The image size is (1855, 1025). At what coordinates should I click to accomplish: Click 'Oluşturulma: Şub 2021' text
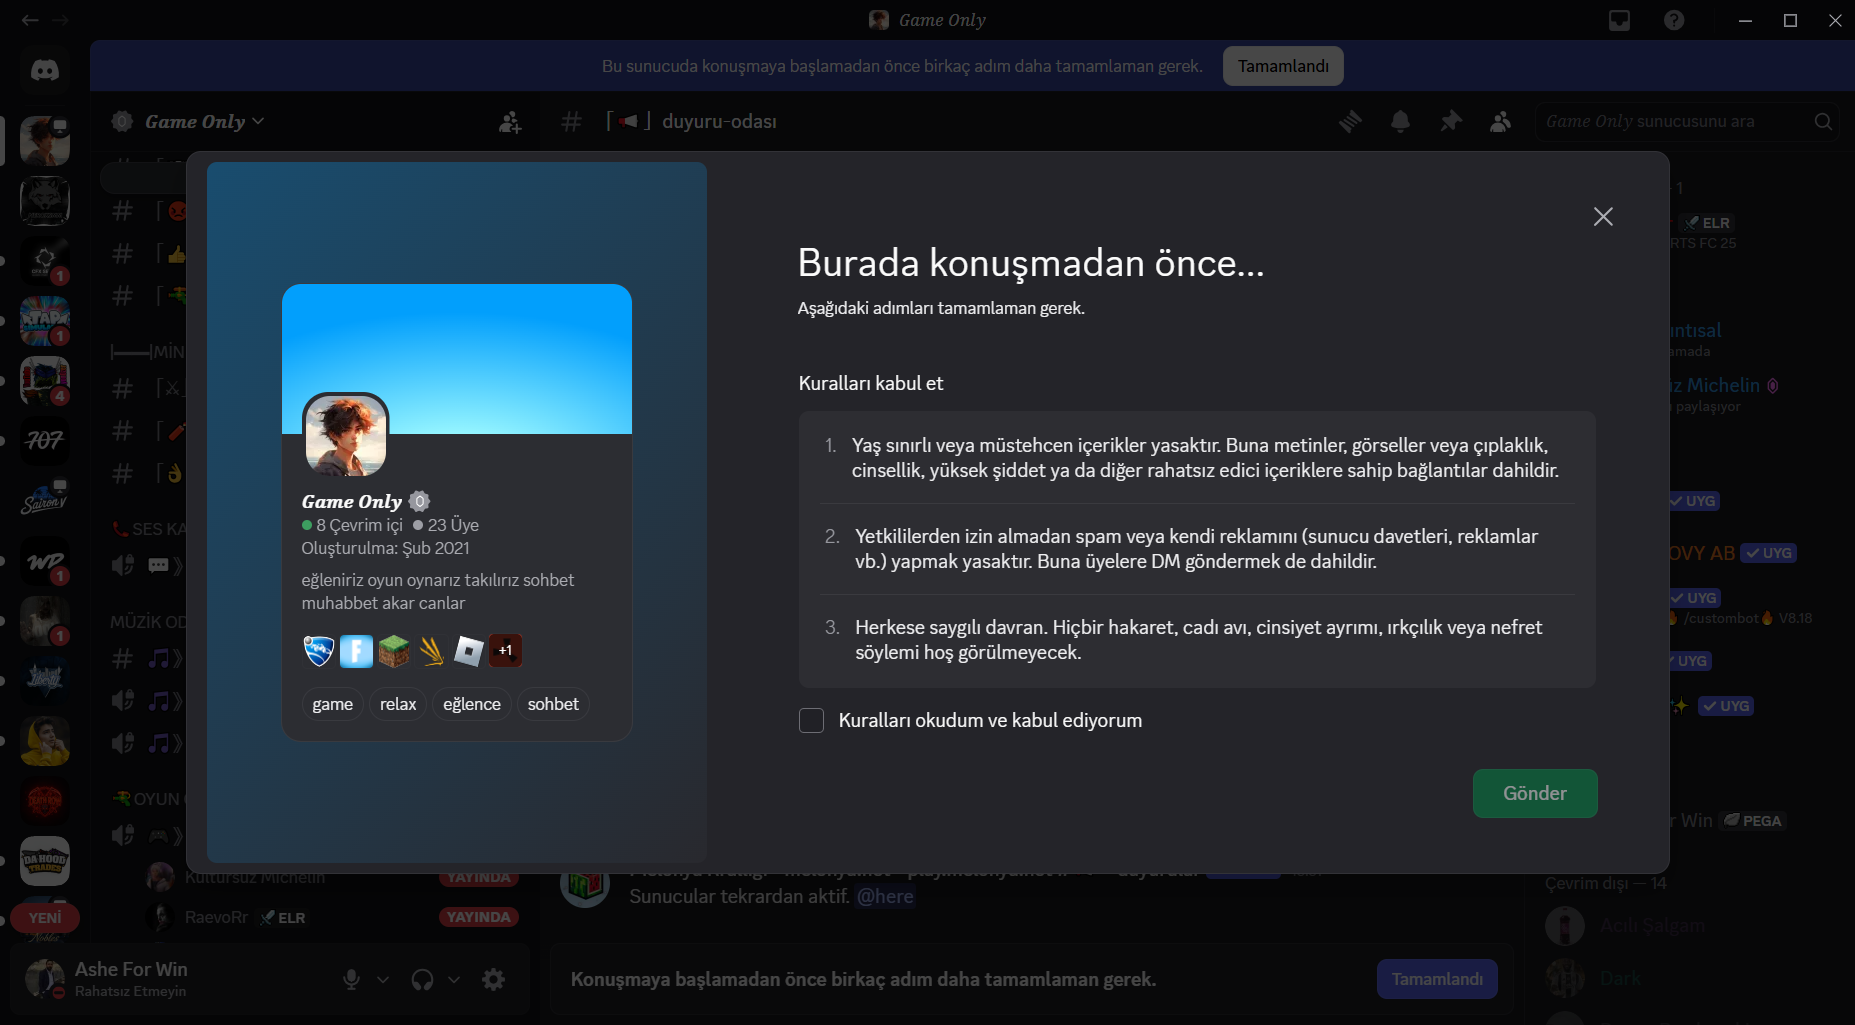click(x=385, y=548)
